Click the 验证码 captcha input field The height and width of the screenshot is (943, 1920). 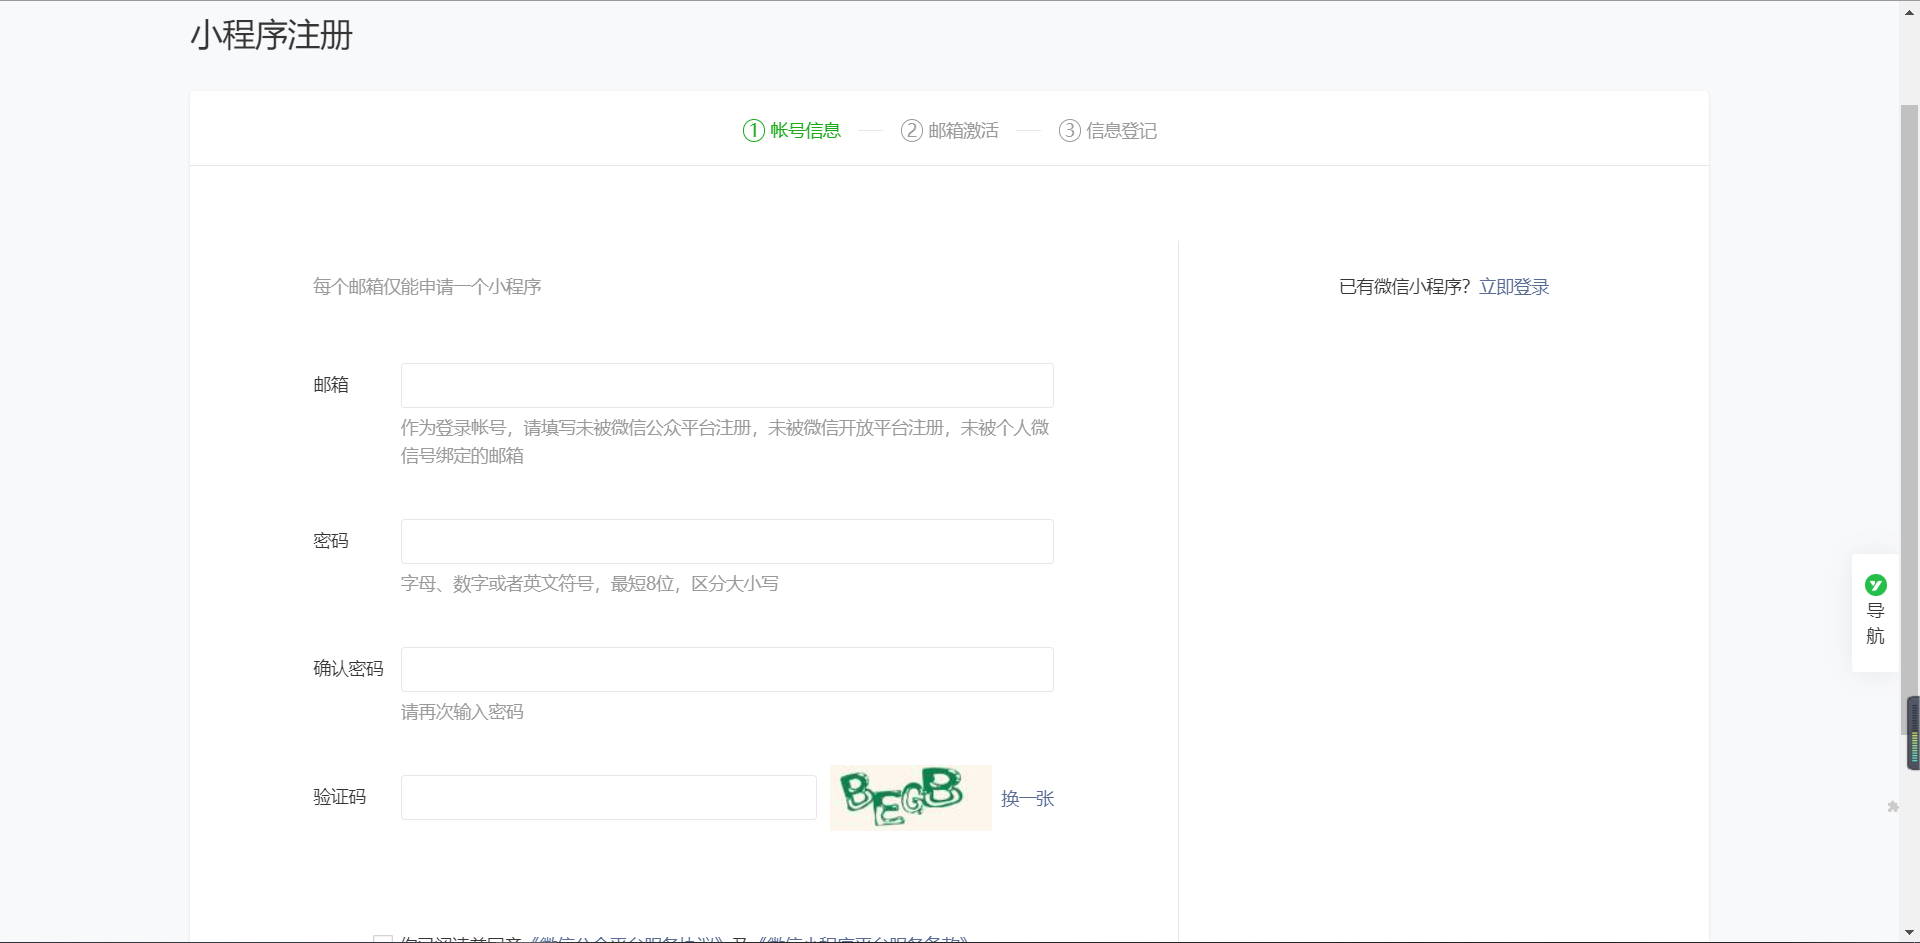pyautogui.click(x=609, y=797)
